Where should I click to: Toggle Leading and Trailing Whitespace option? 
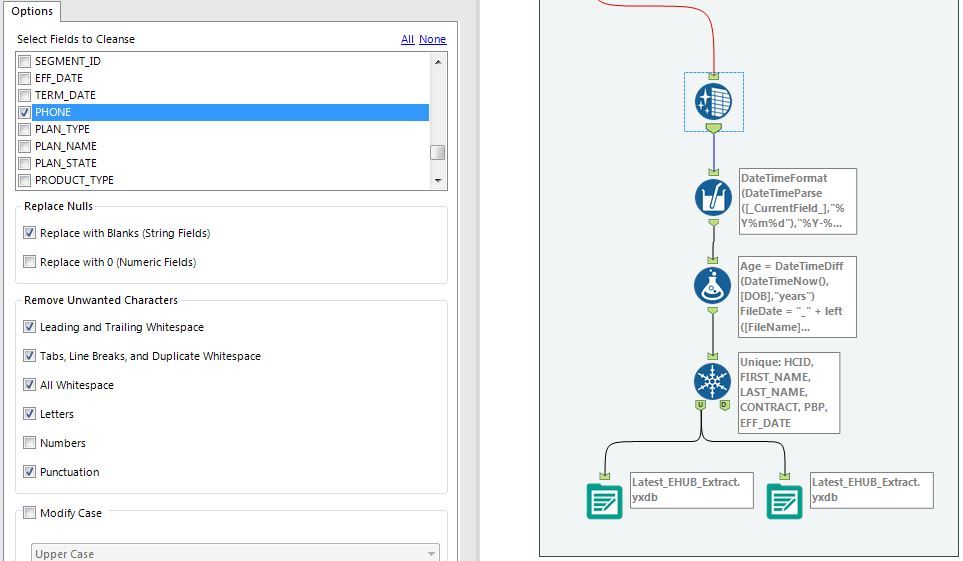[x=29, y=327]
